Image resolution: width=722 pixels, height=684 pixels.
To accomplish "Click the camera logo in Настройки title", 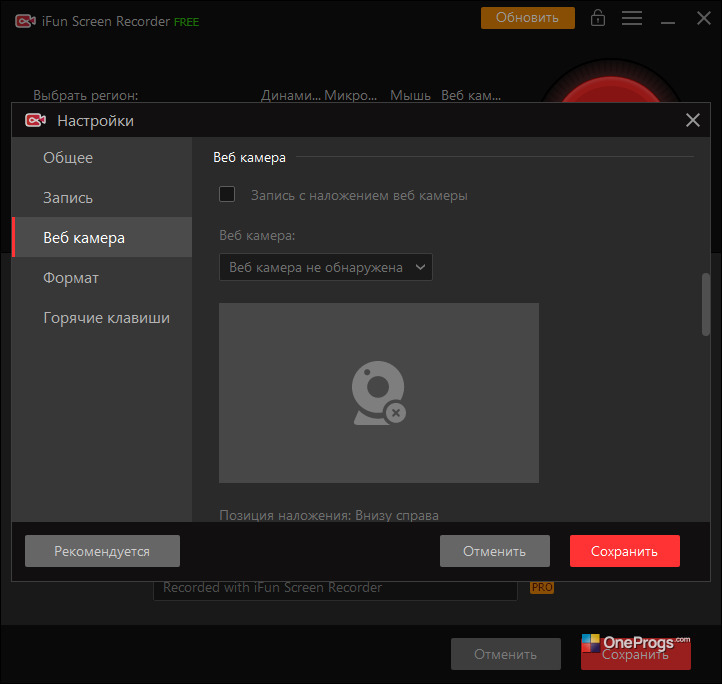I will click(35, 120).
